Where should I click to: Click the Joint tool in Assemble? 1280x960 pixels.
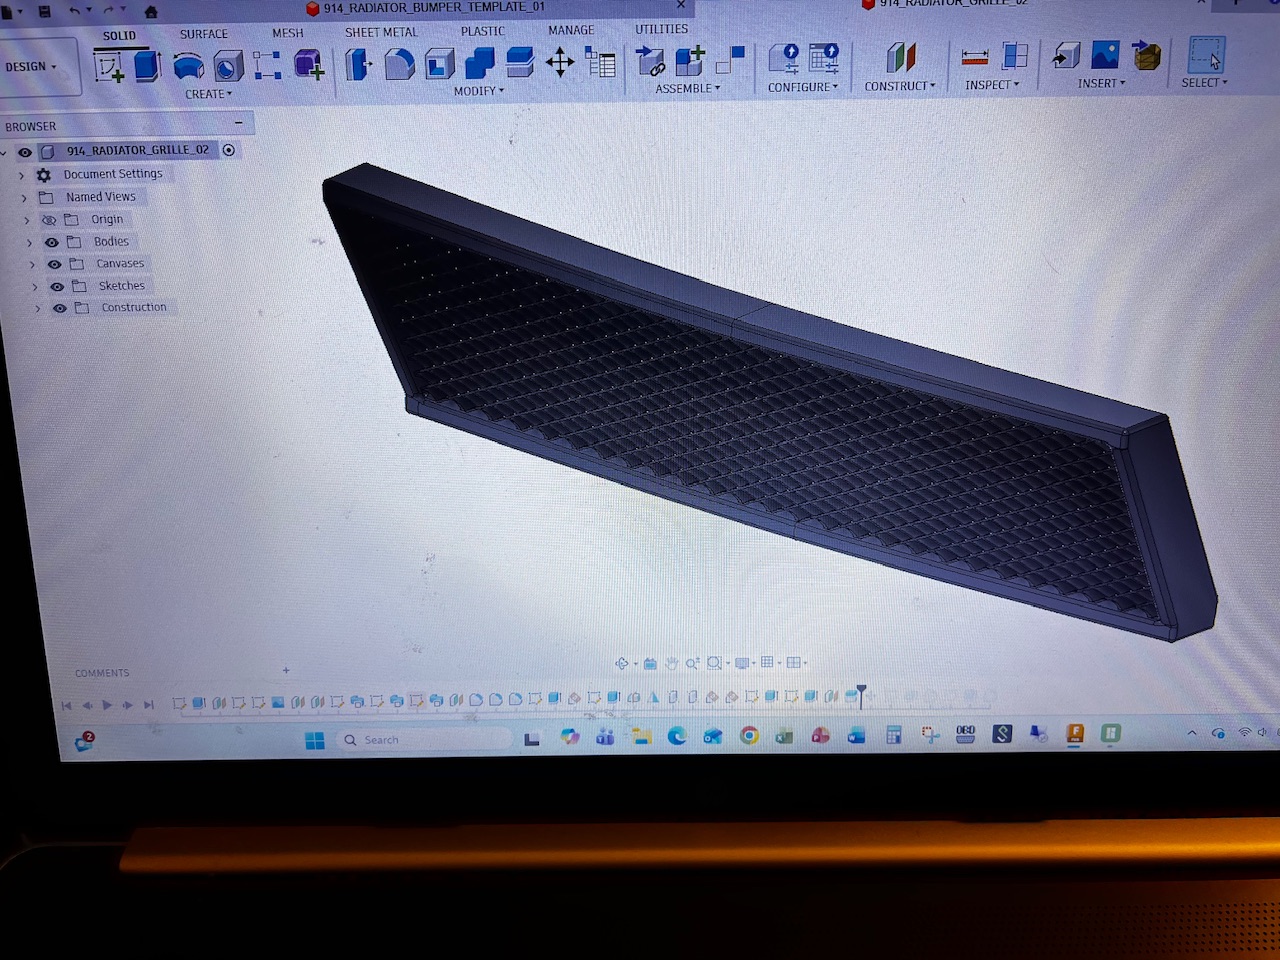650,62
